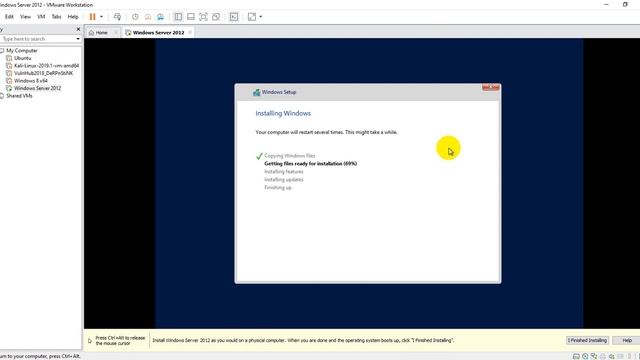
Task: Click the Copying Windows files step
Action: [289, 156]
